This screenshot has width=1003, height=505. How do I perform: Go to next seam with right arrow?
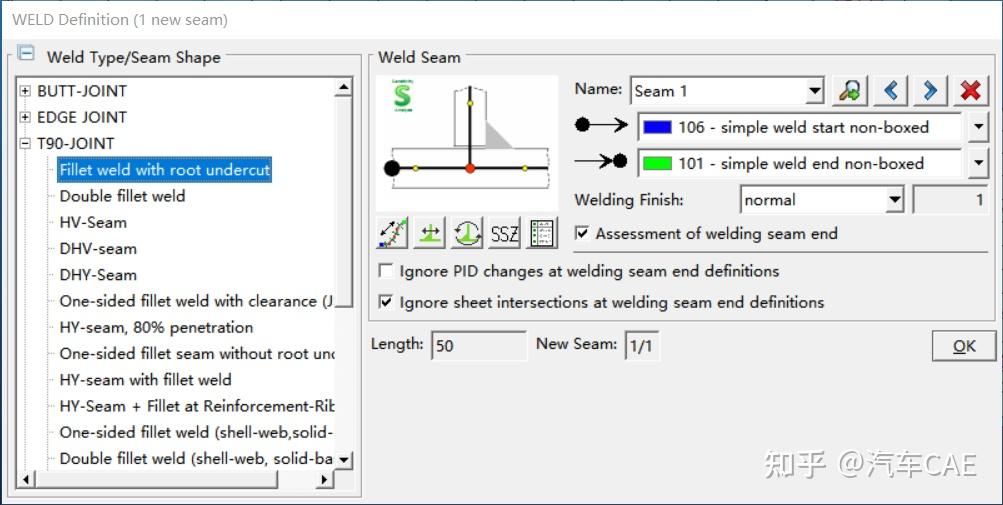[930, 91]
